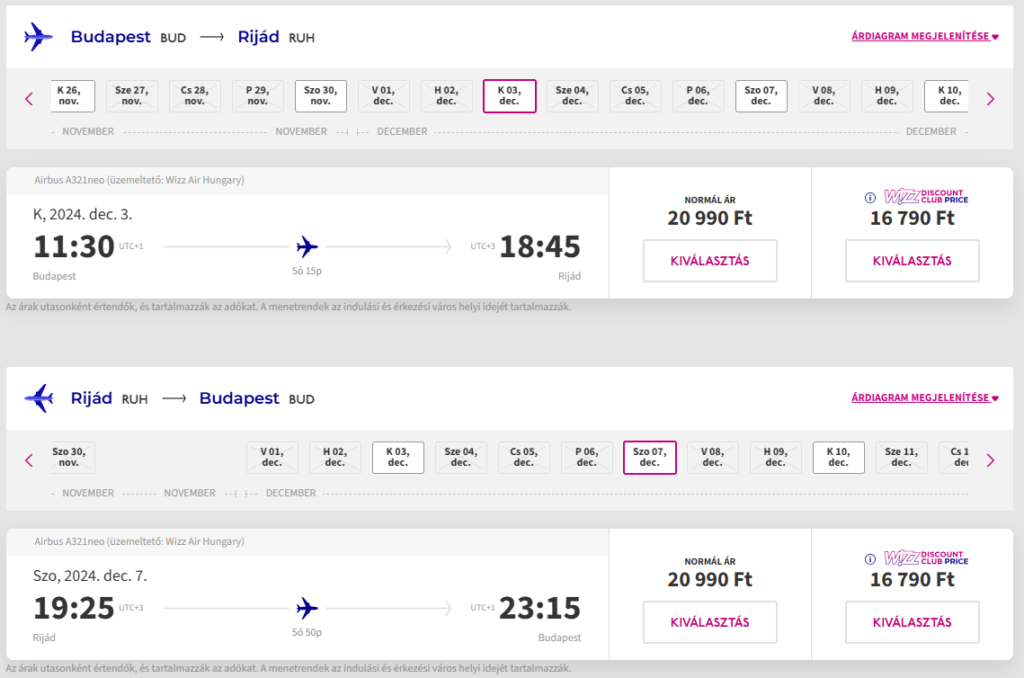This screenshot has width=1024, height=678.
Task: Choose return date K 03, dec.
Action: pyautogui.click(x=398, y=457)
